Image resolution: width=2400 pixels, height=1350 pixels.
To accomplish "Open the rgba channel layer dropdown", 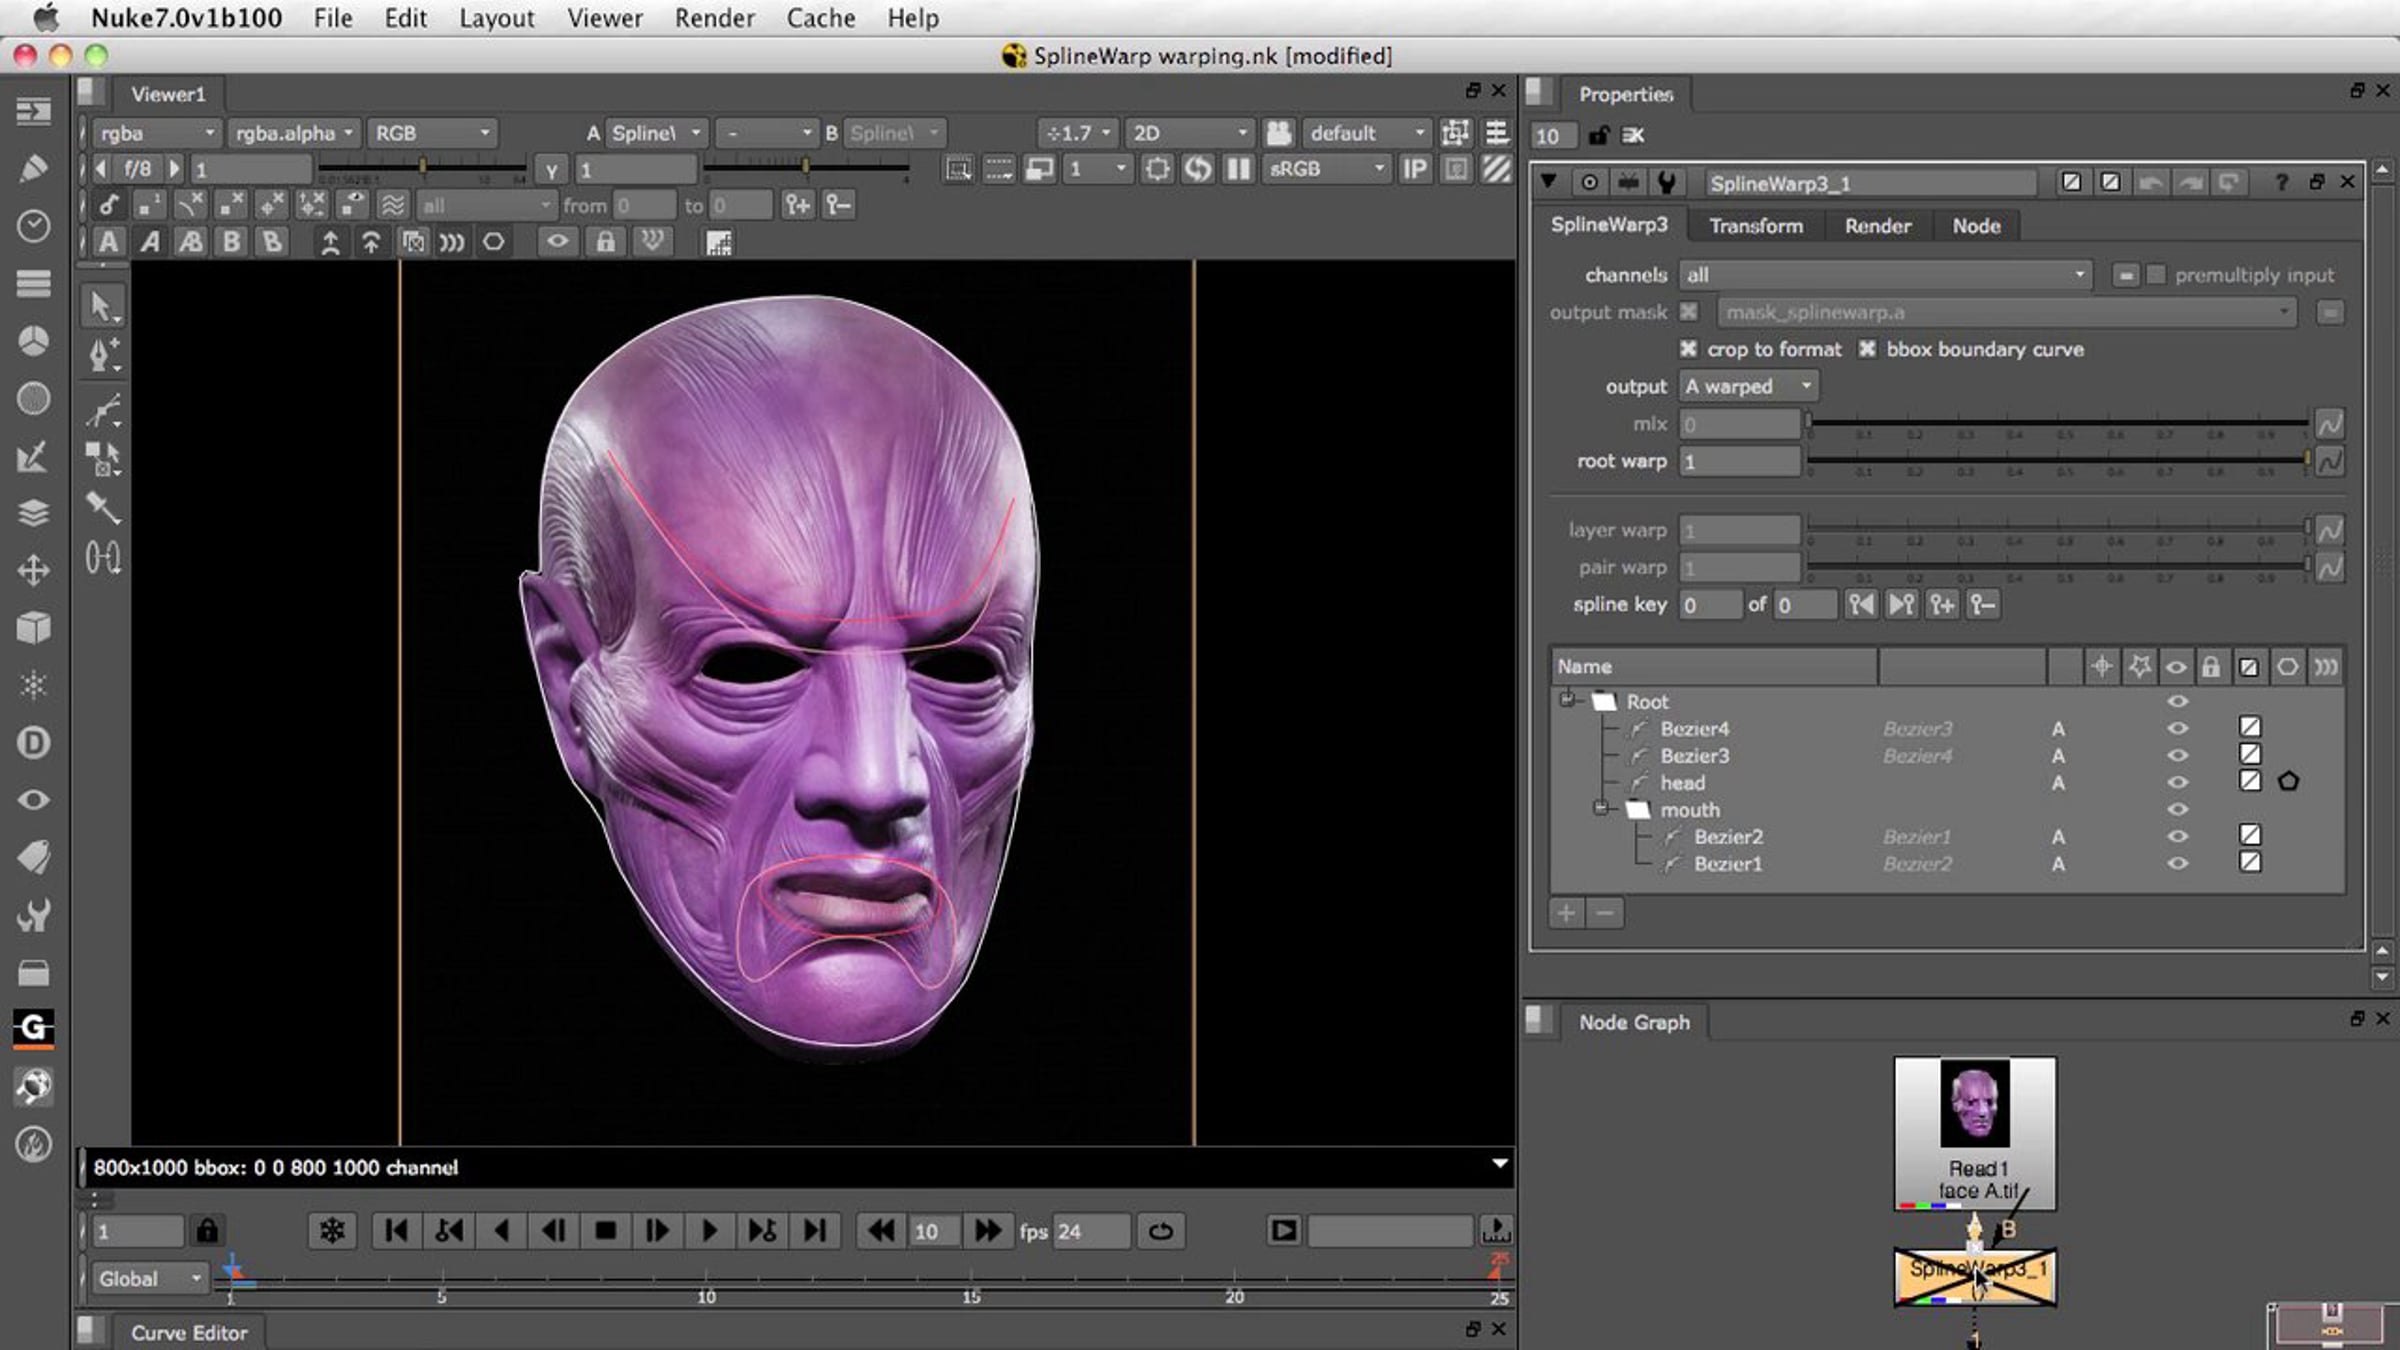I will coord(155,133).
